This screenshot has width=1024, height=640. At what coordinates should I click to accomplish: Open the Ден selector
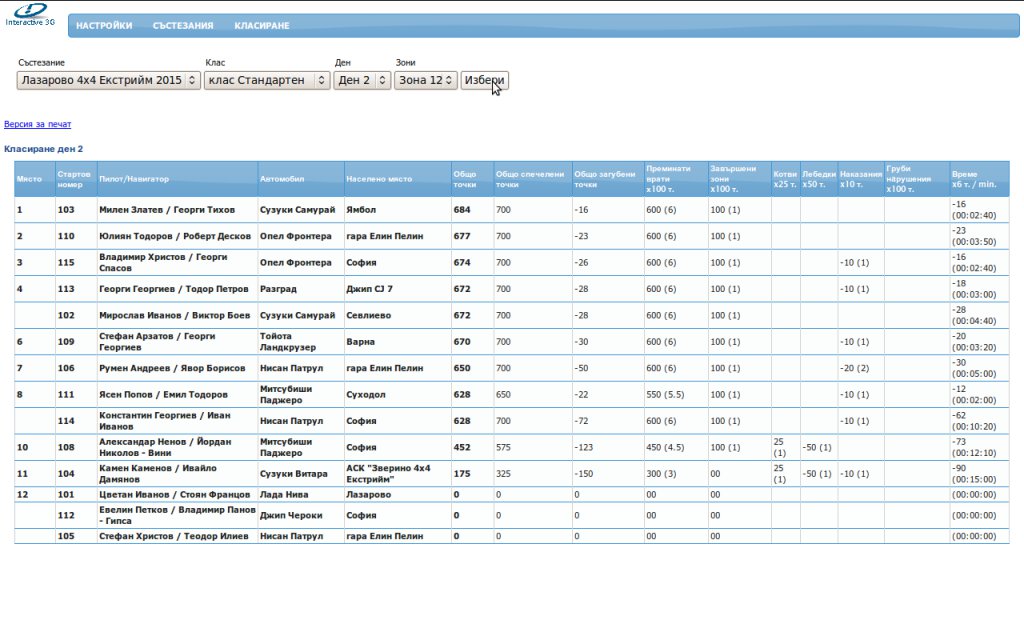tap(362, 80)
